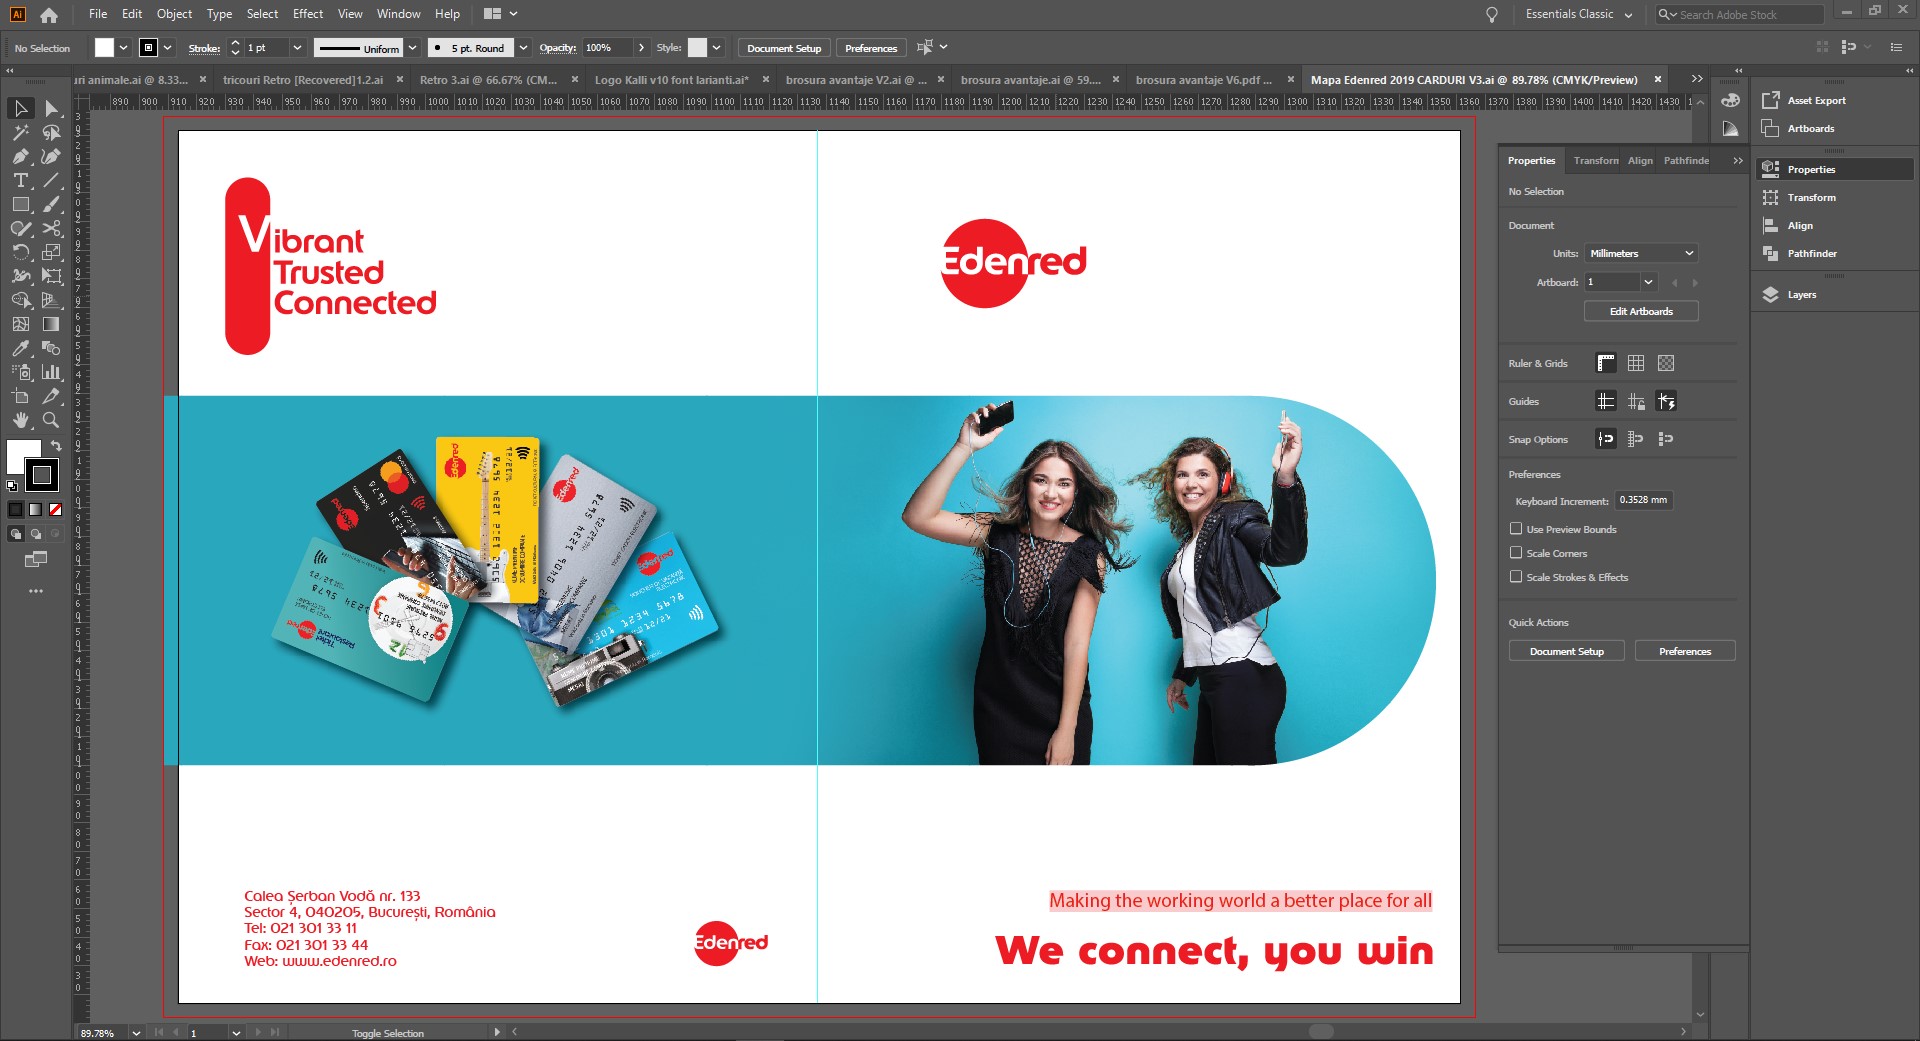Open the Units dropdown showing Millimeters
This screenshot has width=1920, height=1041.
[1641, 253]
